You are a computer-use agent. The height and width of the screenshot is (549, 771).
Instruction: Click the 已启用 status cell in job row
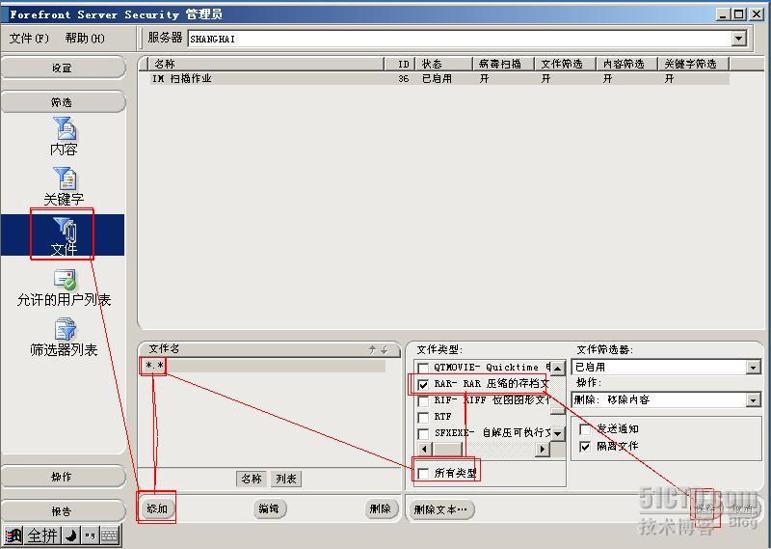437,79
